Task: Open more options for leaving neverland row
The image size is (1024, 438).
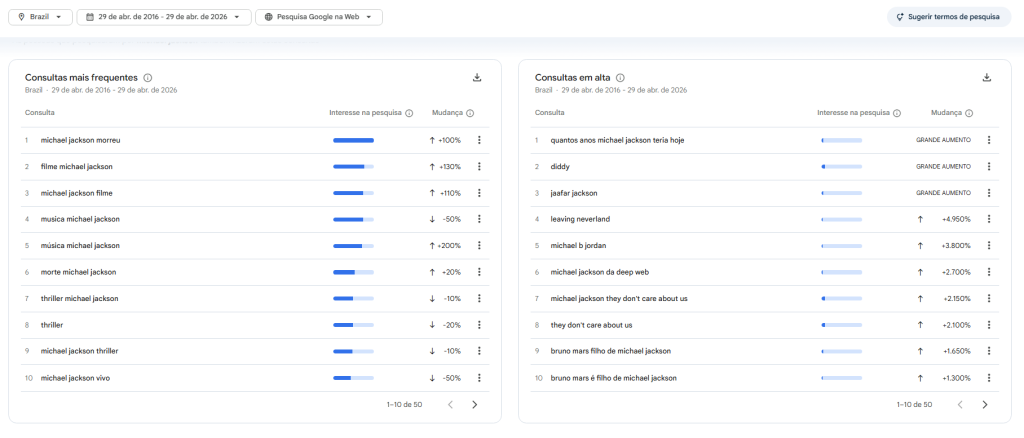Action: point(989,219)
